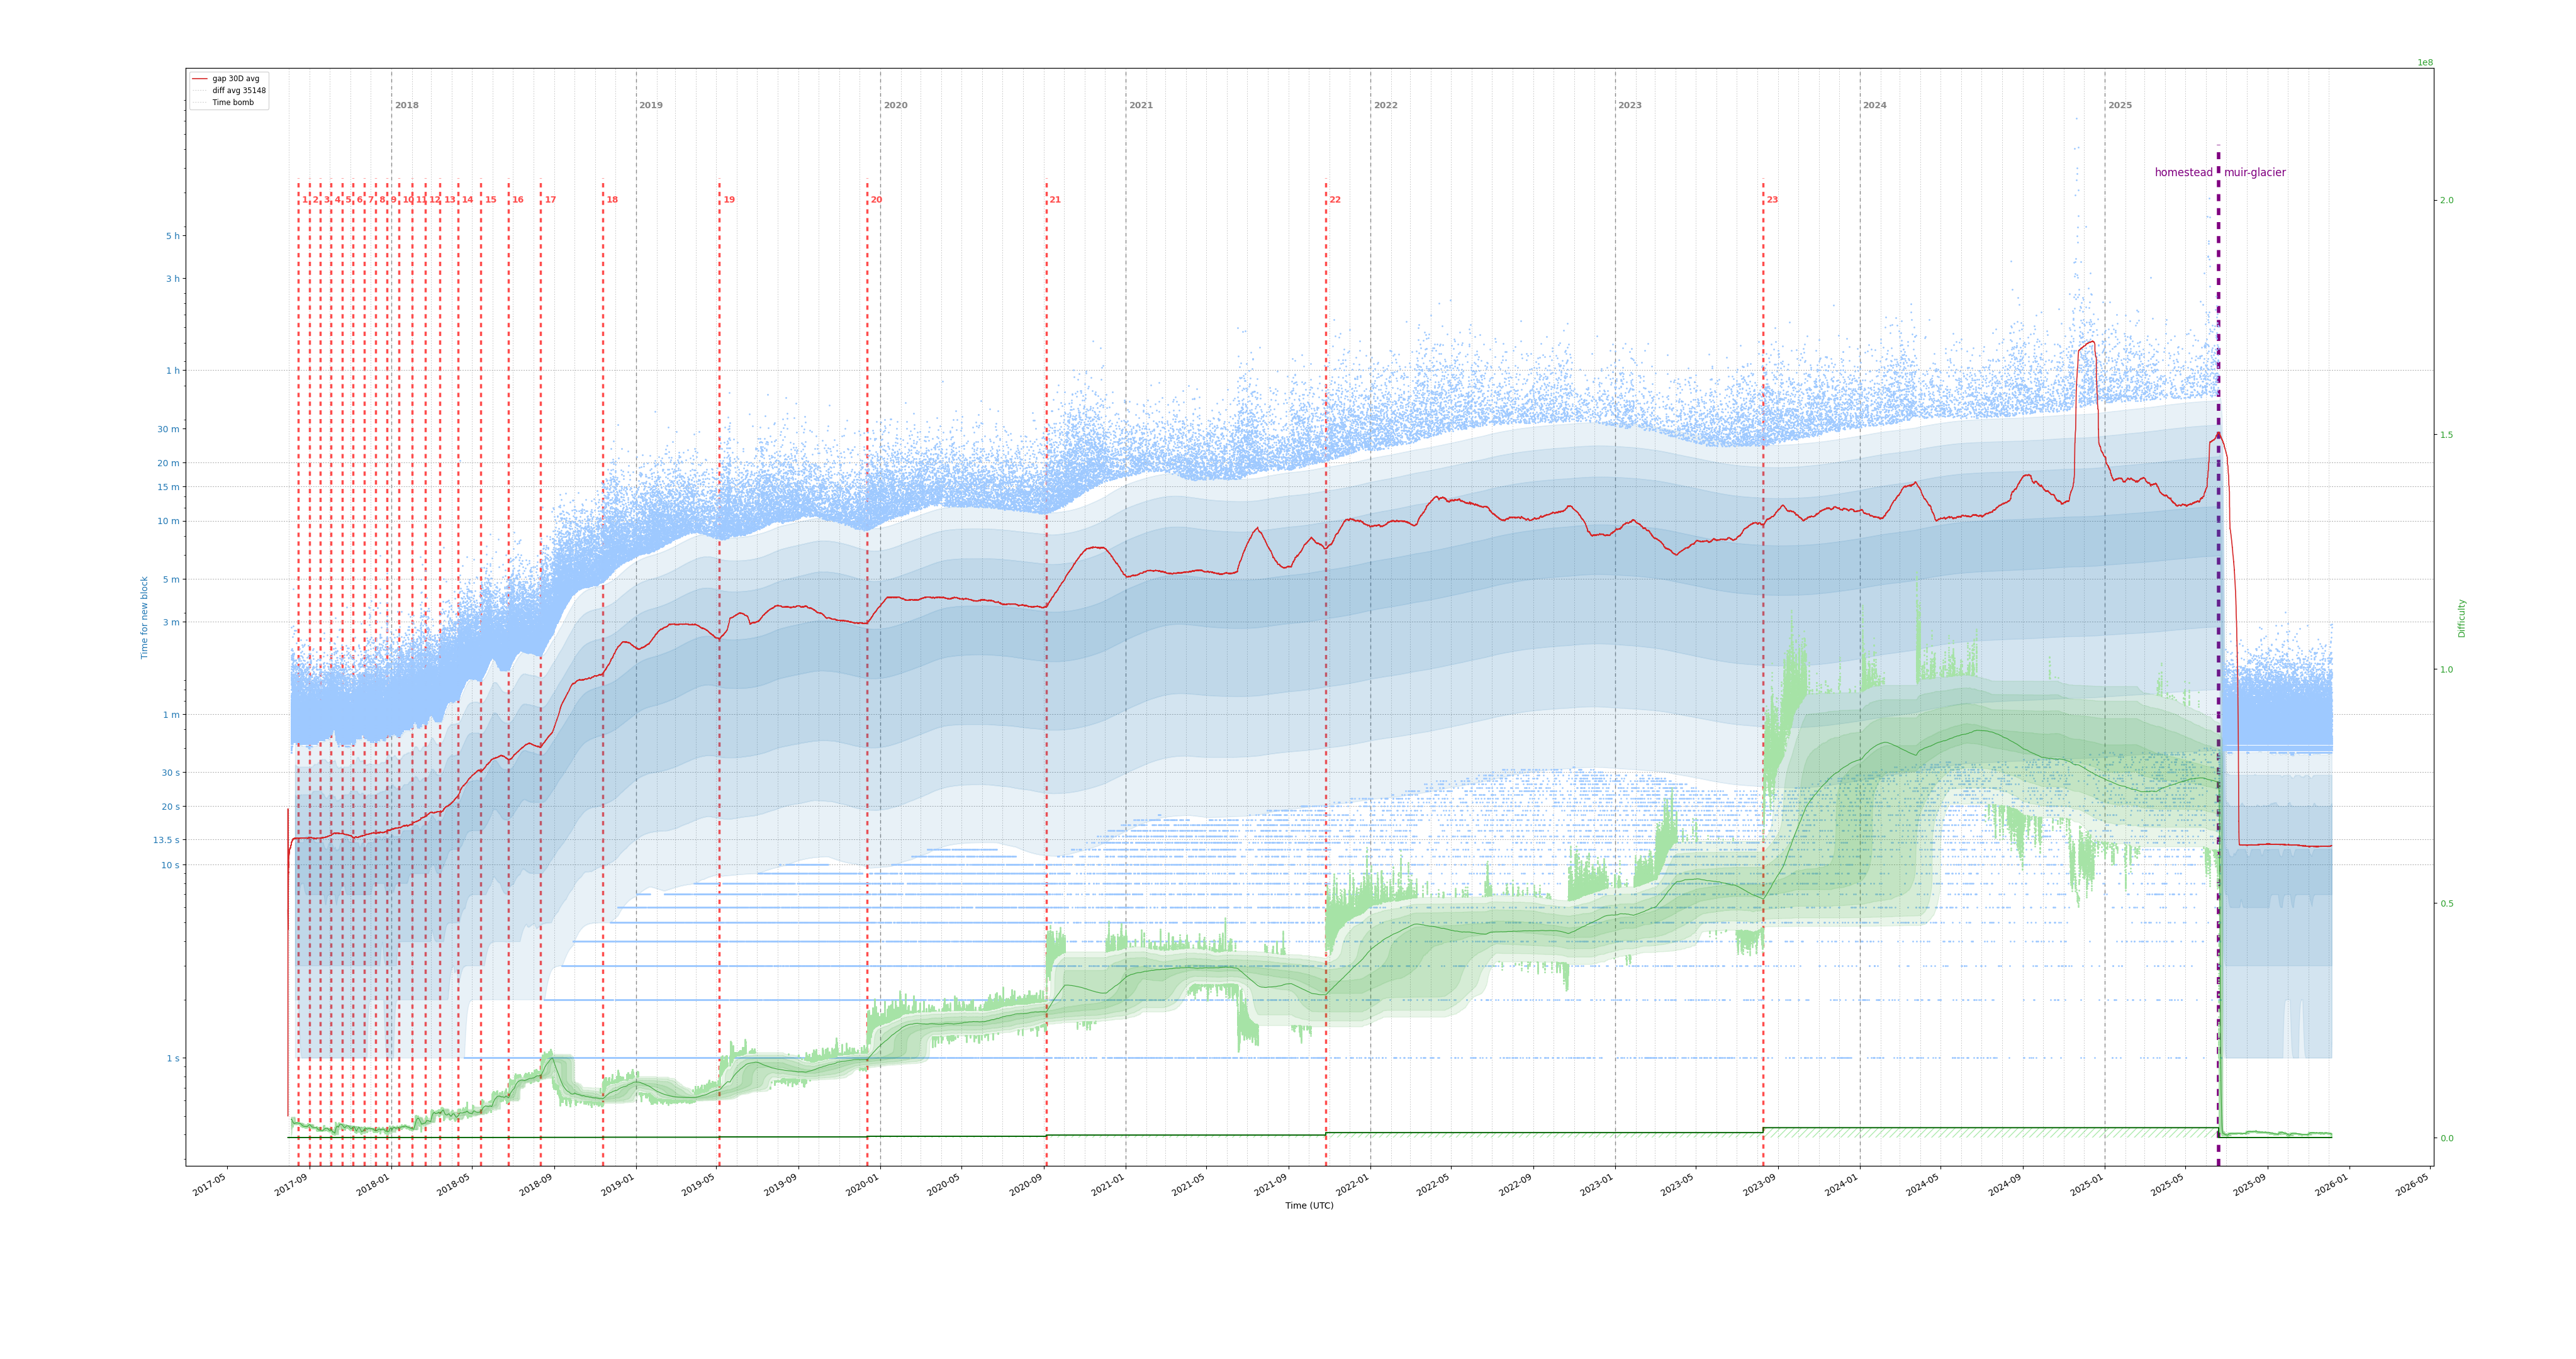Click the '2020-01' x-axis tick label
Screen dimensions: 2576x1359
(x=862, y=1185)
